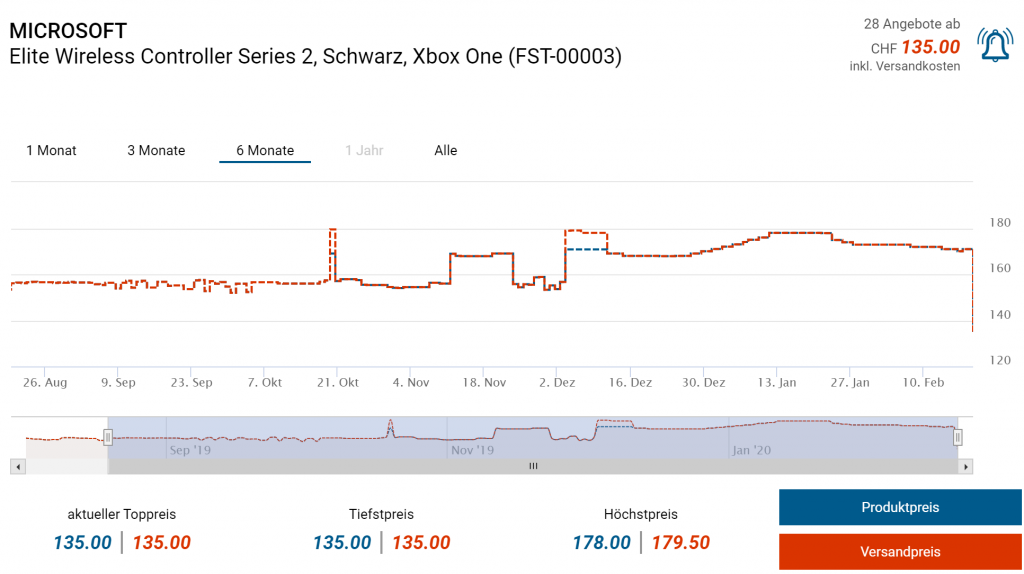
Task: Click the Elite Wireless Controller product title
Action: click(315, 57)
